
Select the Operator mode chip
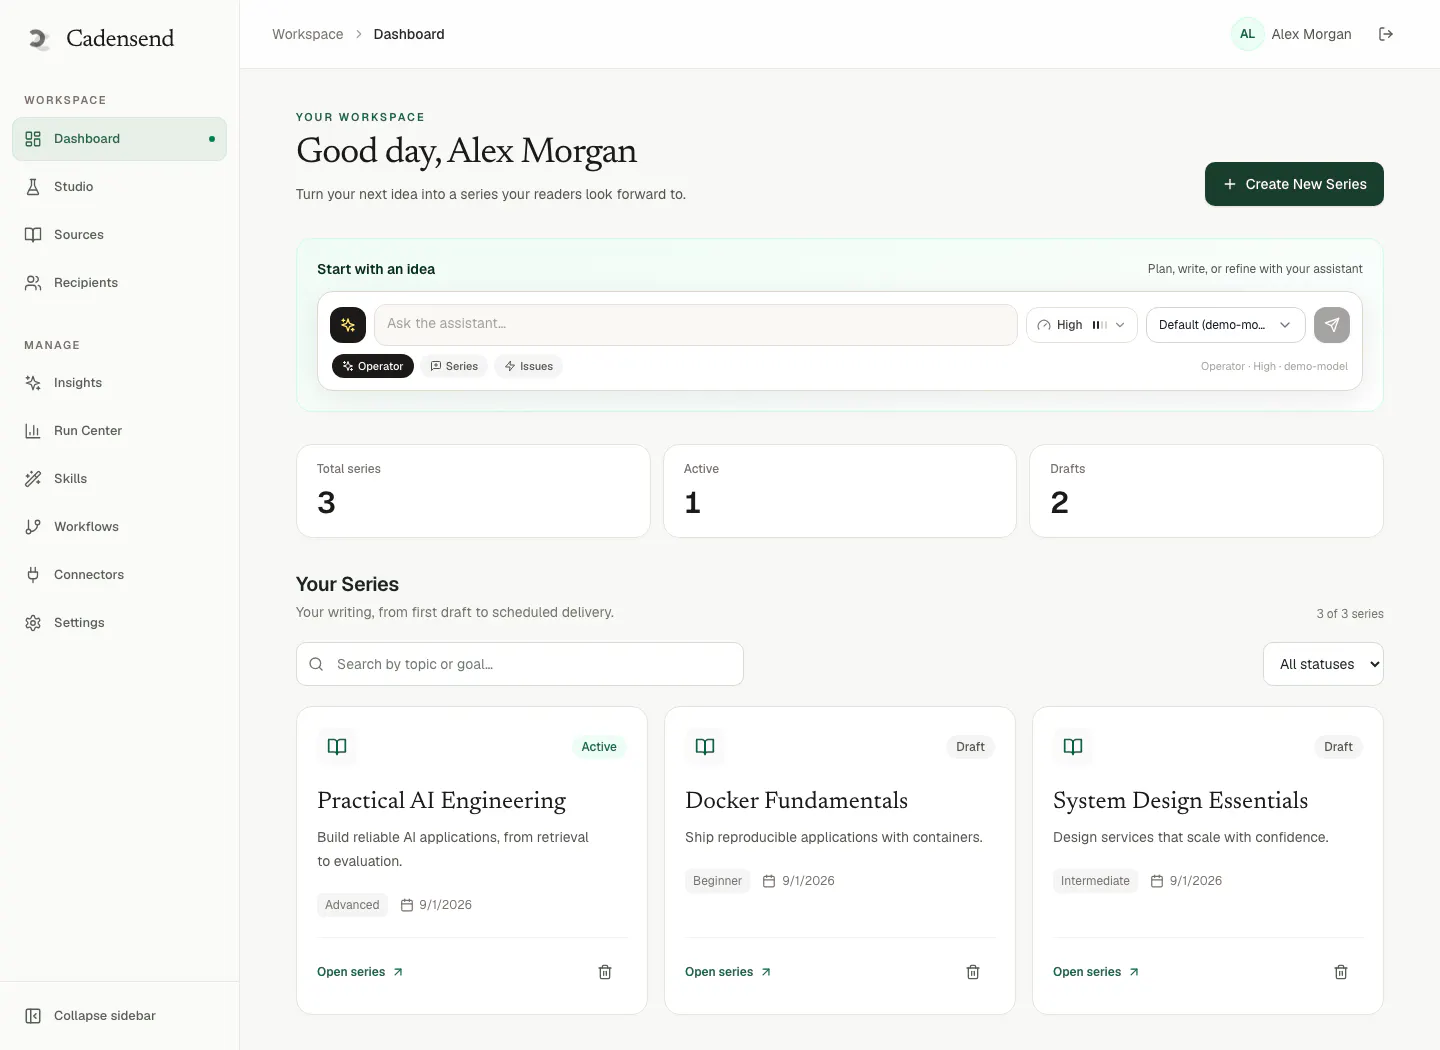(373, 366)
